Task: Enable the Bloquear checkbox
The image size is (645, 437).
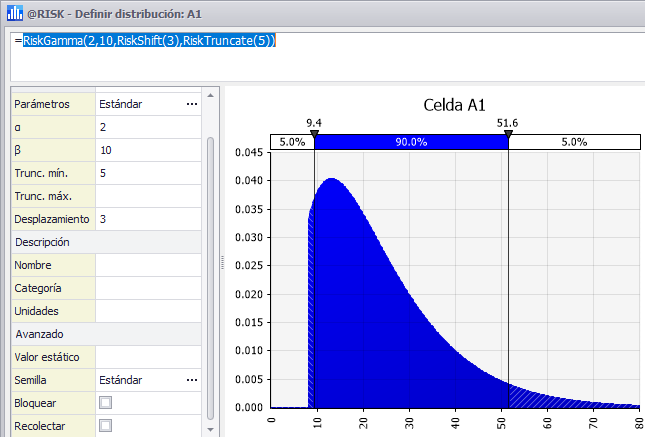Action: pyautogui.click(x=105, y=402)
